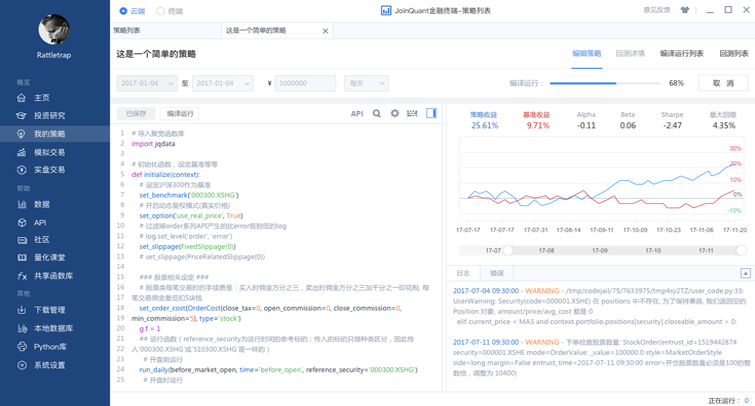Open the start date dropdown 2017-01-04
755x406 pixels.
[147, 83]
